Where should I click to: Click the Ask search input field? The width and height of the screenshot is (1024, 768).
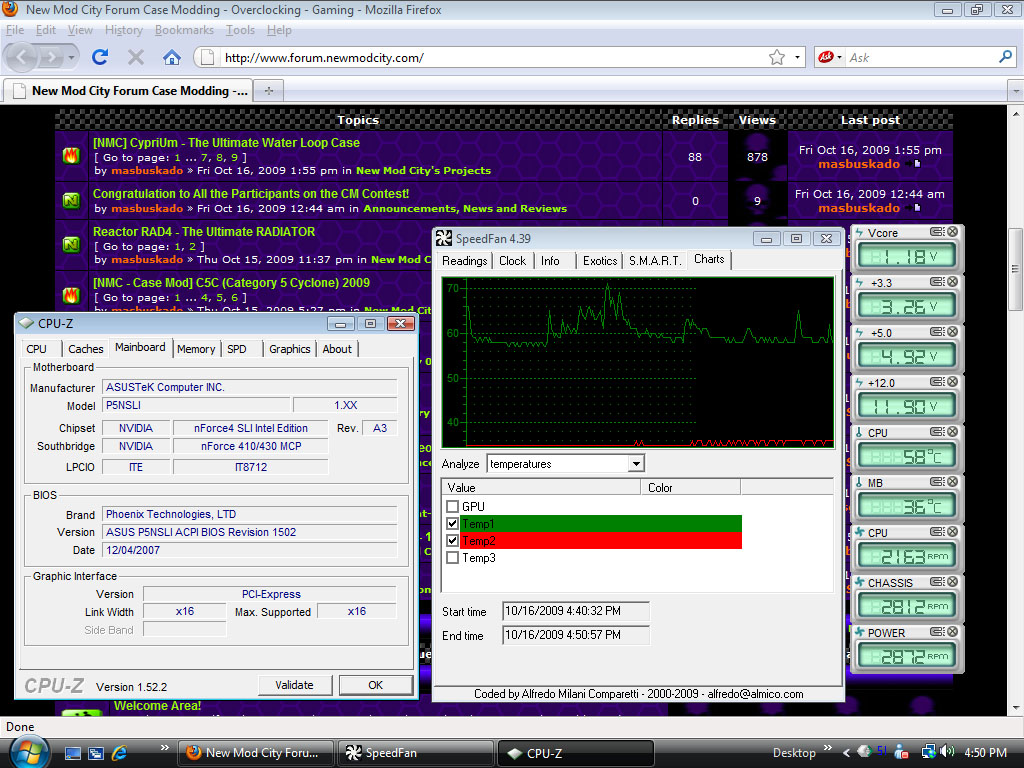tap(921, 57)
